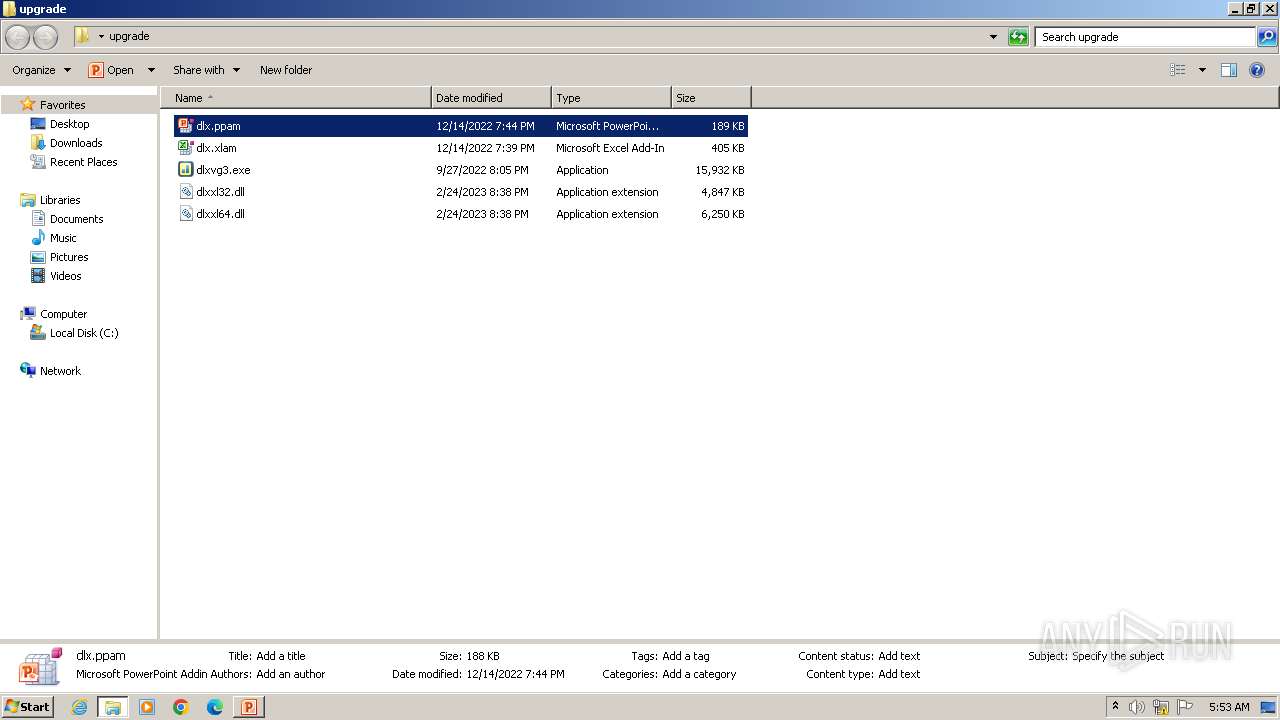
Task: Sort by the Type column header
Action: [x=611, y=98]
